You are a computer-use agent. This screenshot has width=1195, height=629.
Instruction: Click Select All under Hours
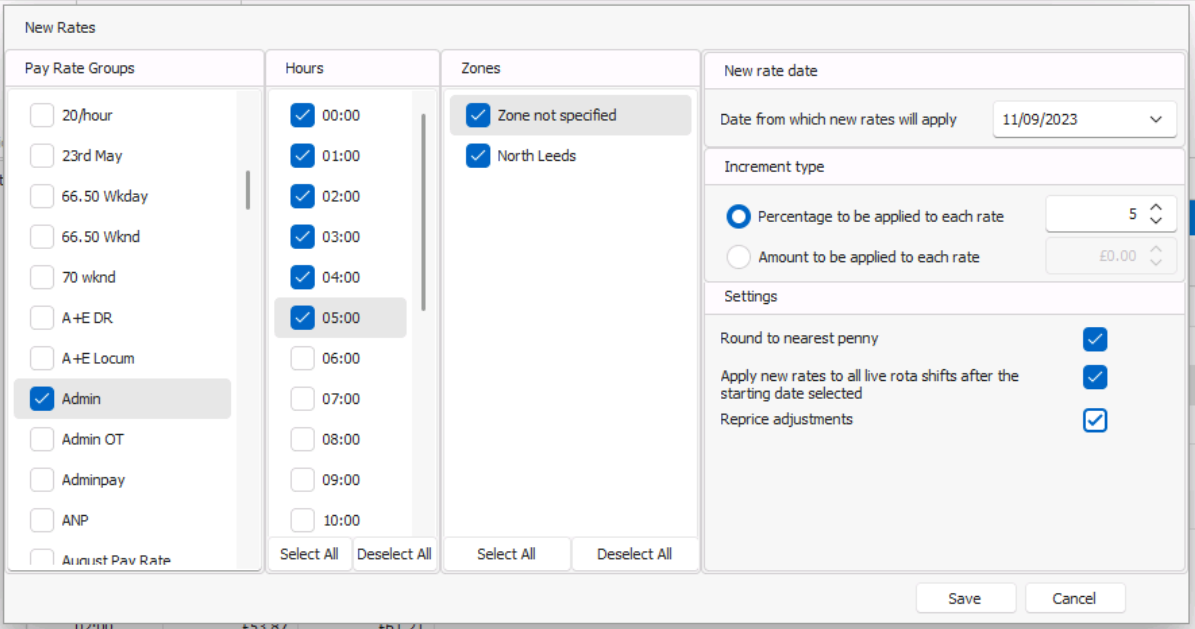coord(309,554)
